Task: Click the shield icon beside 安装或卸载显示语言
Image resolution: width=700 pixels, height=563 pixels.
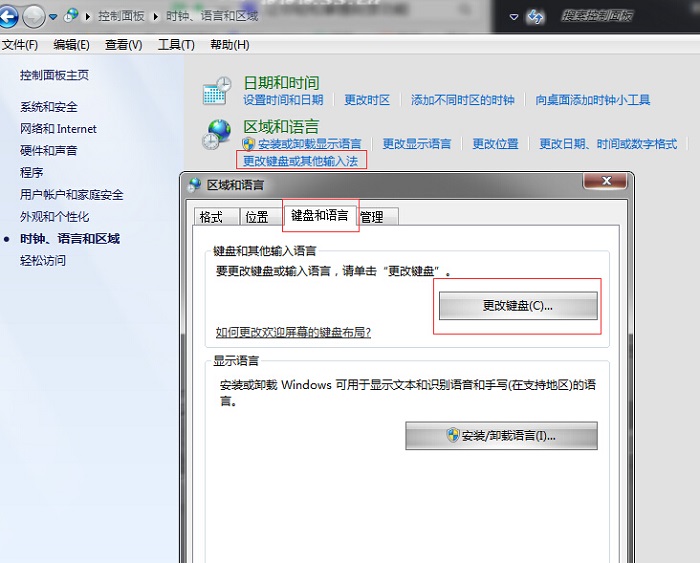Action: point(249,144)
